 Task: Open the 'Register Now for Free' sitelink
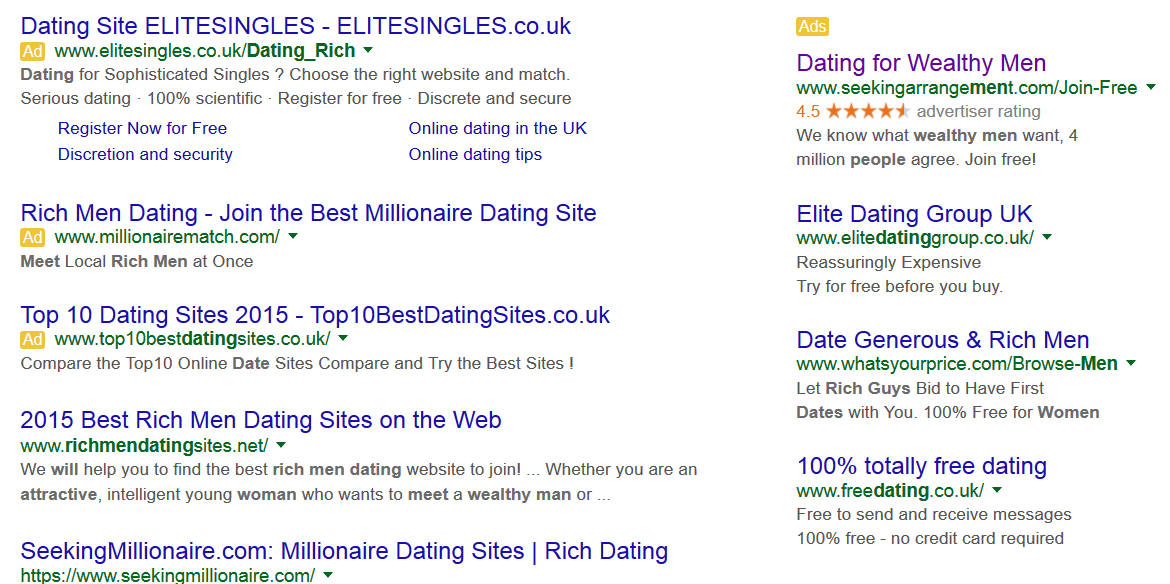(x=142, y=128)
